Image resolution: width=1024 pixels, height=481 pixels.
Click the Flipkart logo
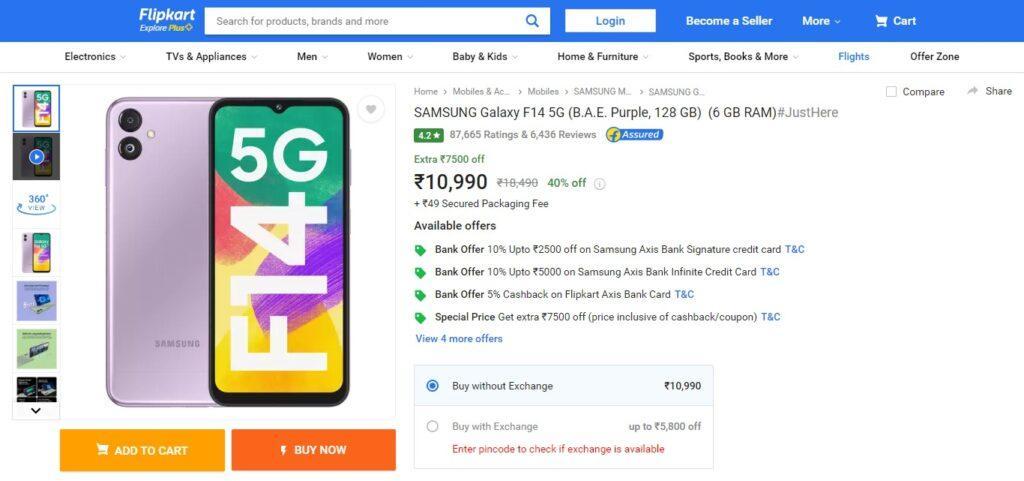point(167,20)
